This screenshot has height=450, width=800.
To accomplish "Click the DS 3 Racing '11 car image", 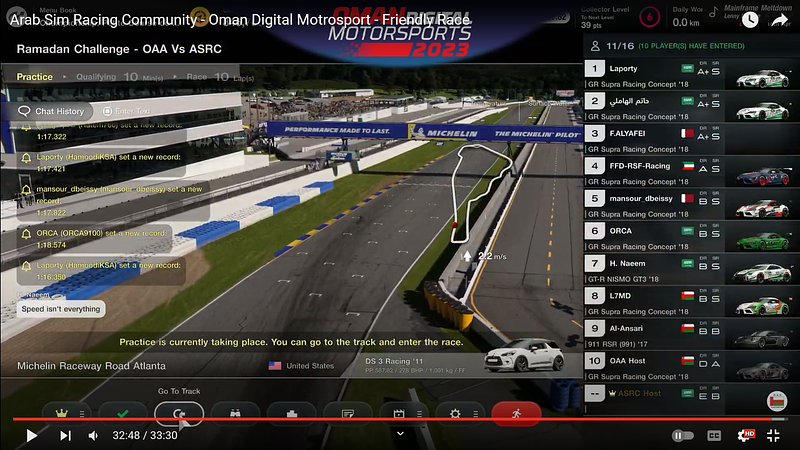I will click(x=524, y=355).
